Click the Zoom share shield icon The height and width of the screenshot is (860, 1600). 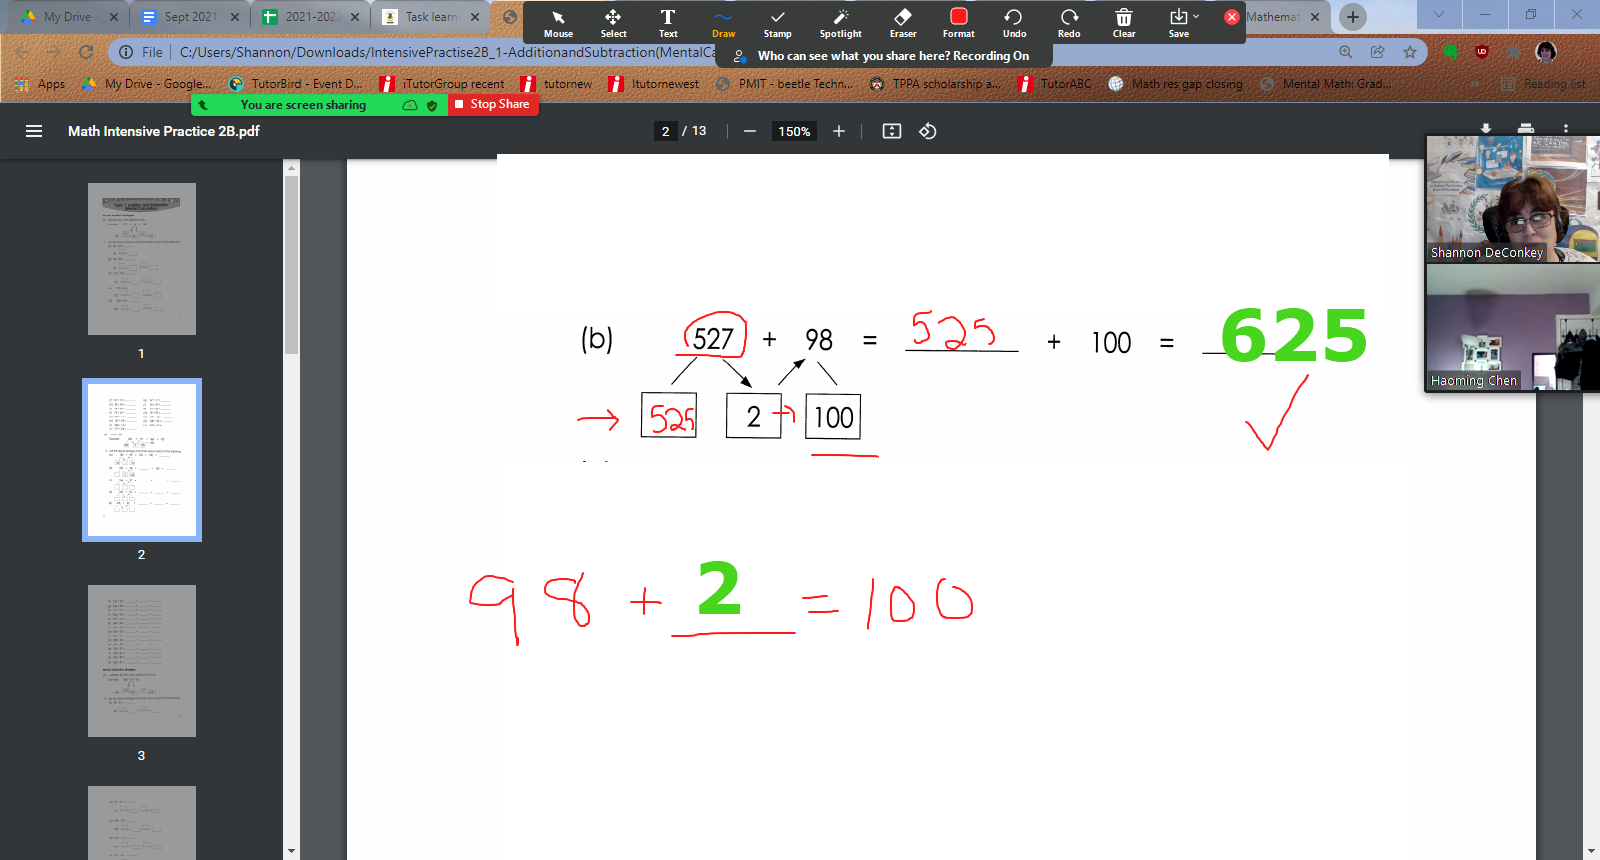(432, 105)
